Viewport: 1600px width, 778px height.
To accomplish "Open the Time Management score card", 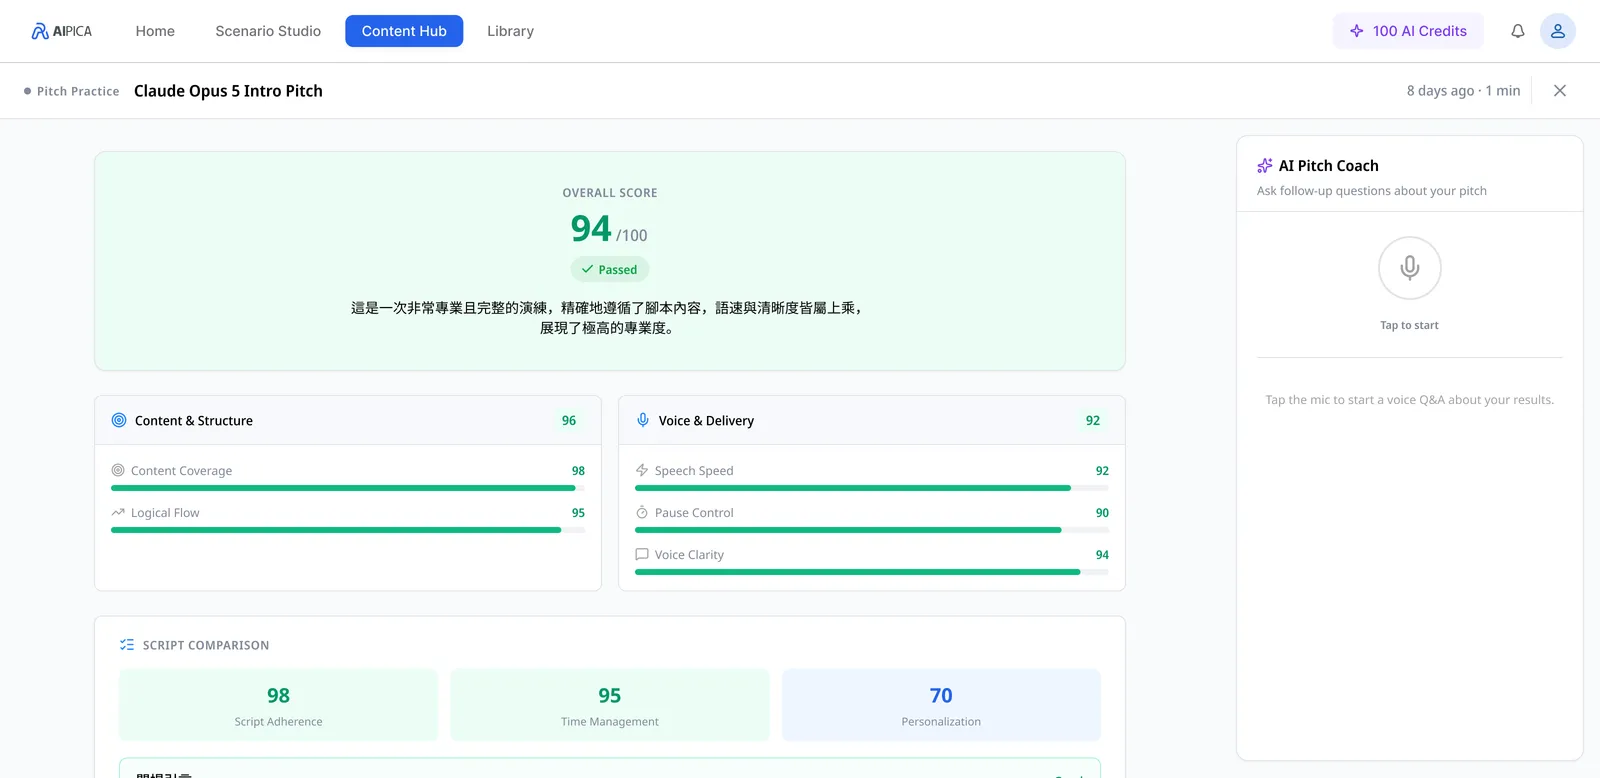I will (610, 705).
